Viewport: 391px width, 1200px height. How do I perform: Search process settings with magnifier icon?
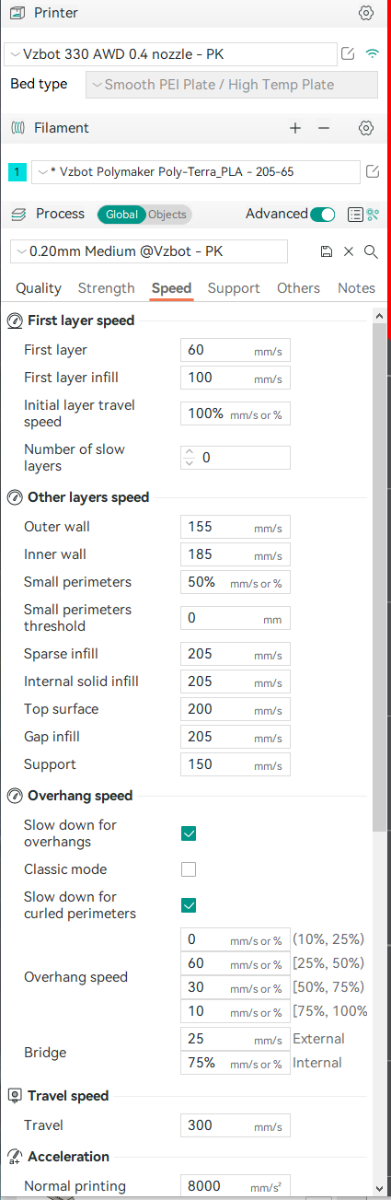[371, 251]
